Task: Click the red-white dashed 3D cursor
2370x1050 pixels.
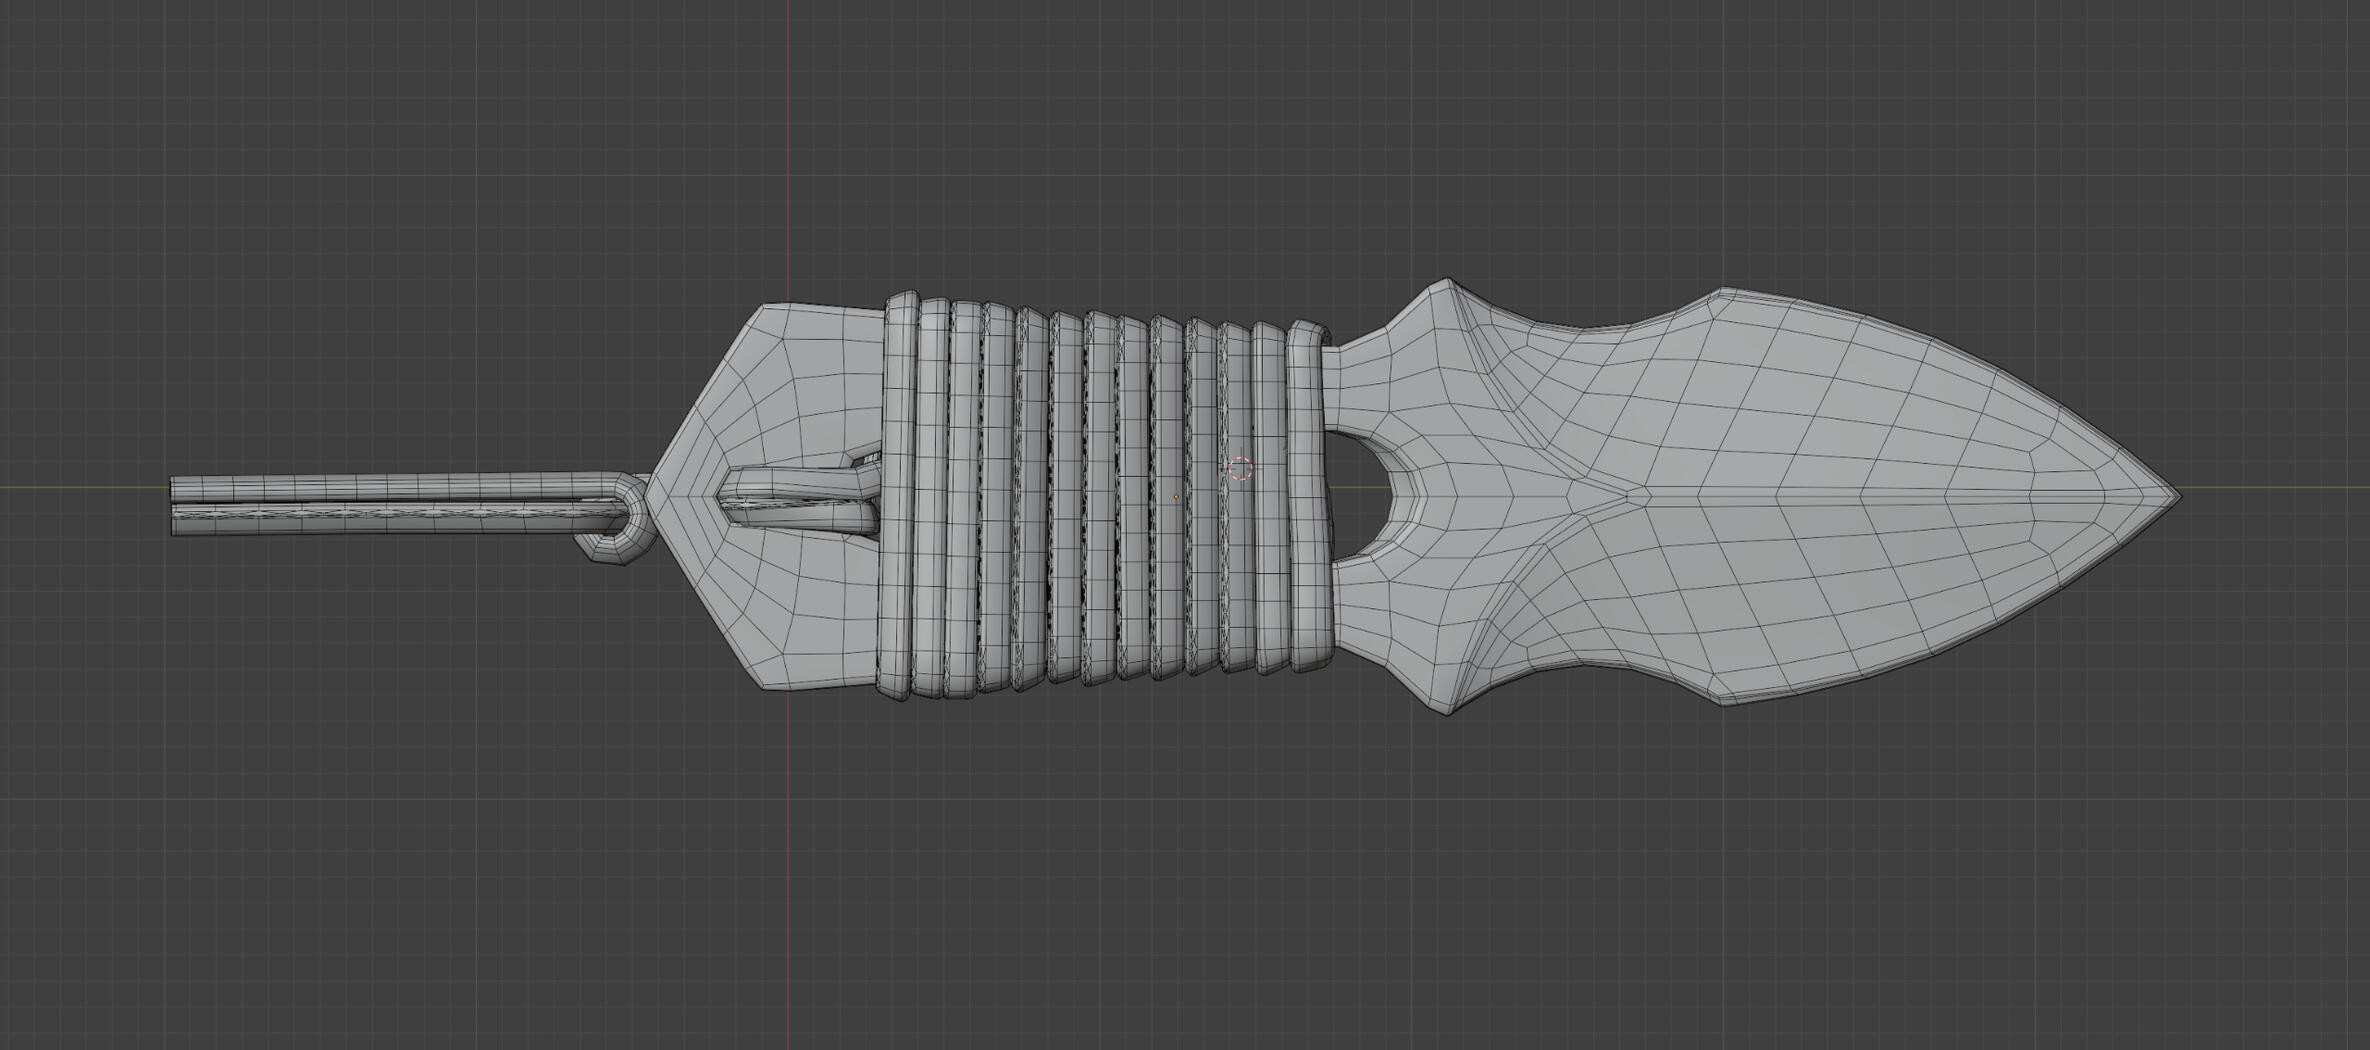Action: pos(1240,468)
